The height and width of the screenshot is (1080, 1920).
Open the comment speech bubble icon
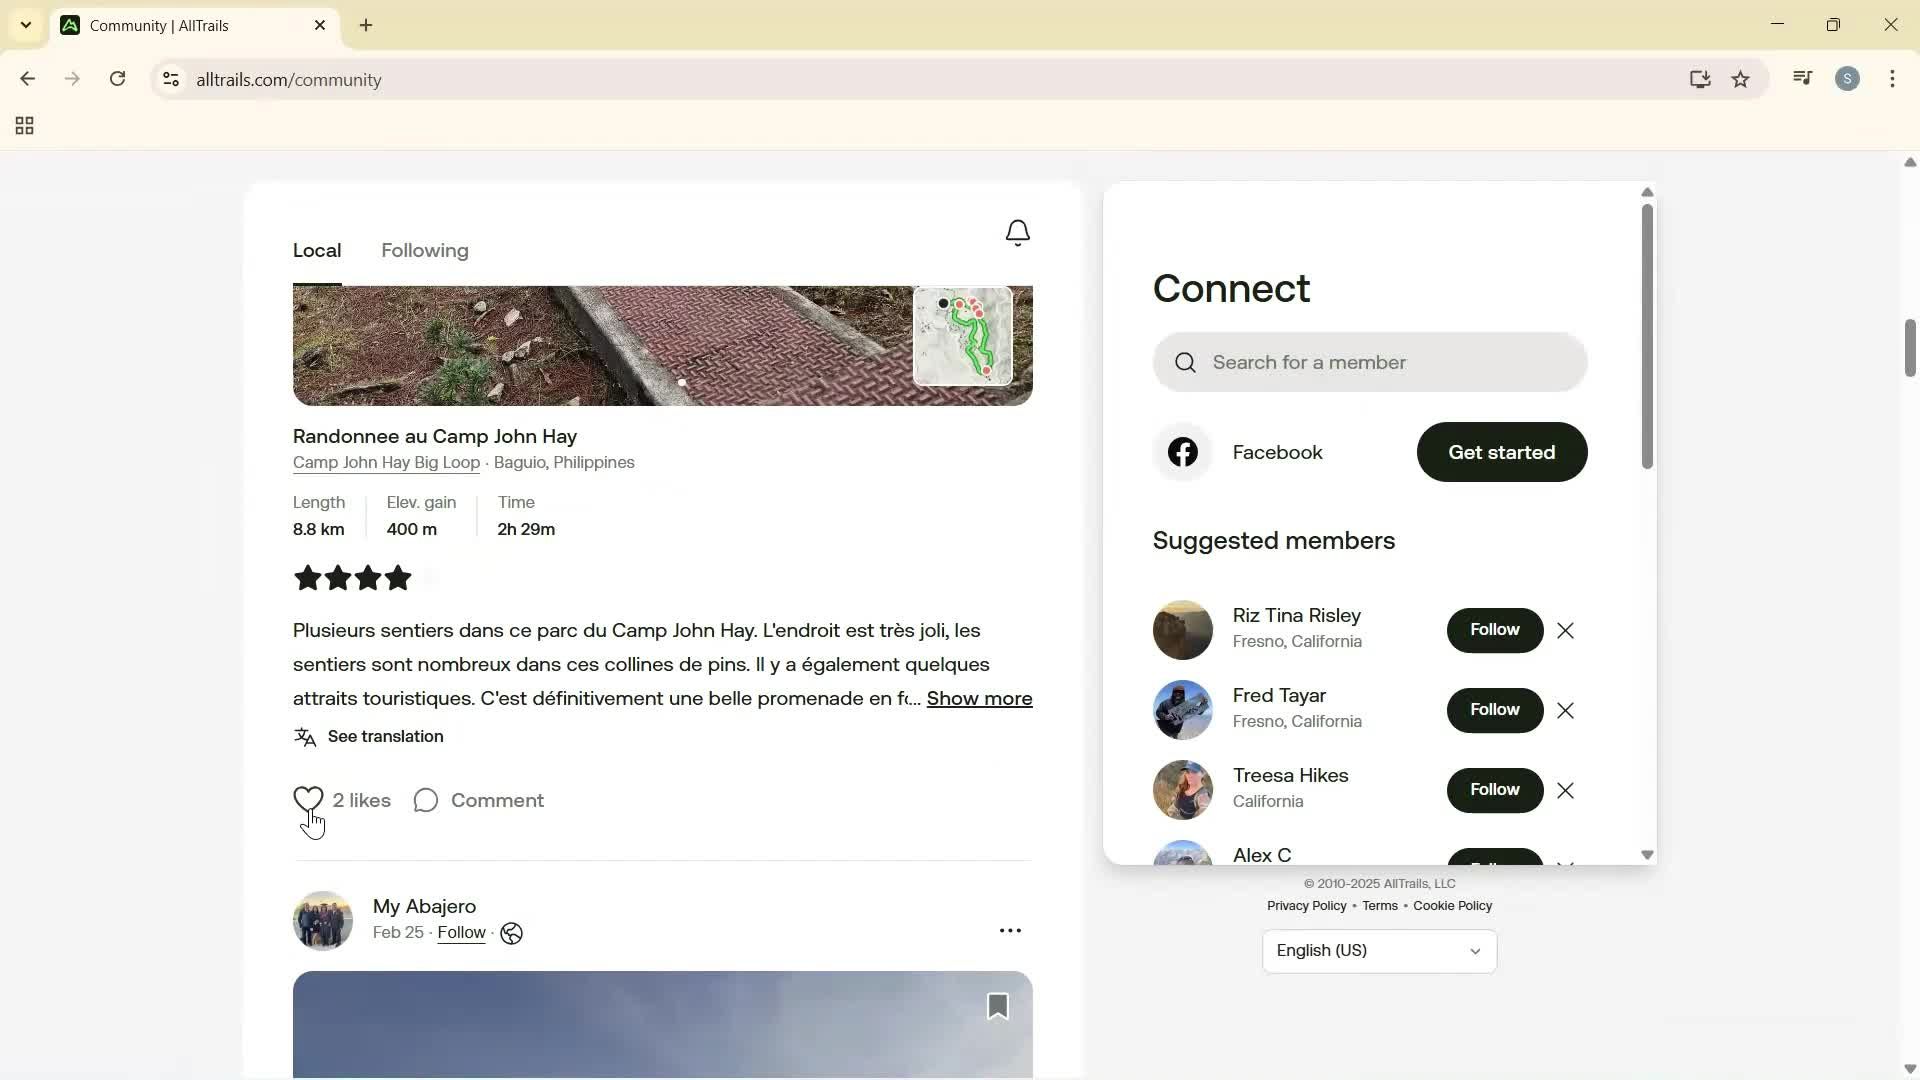tap(426, 801)
